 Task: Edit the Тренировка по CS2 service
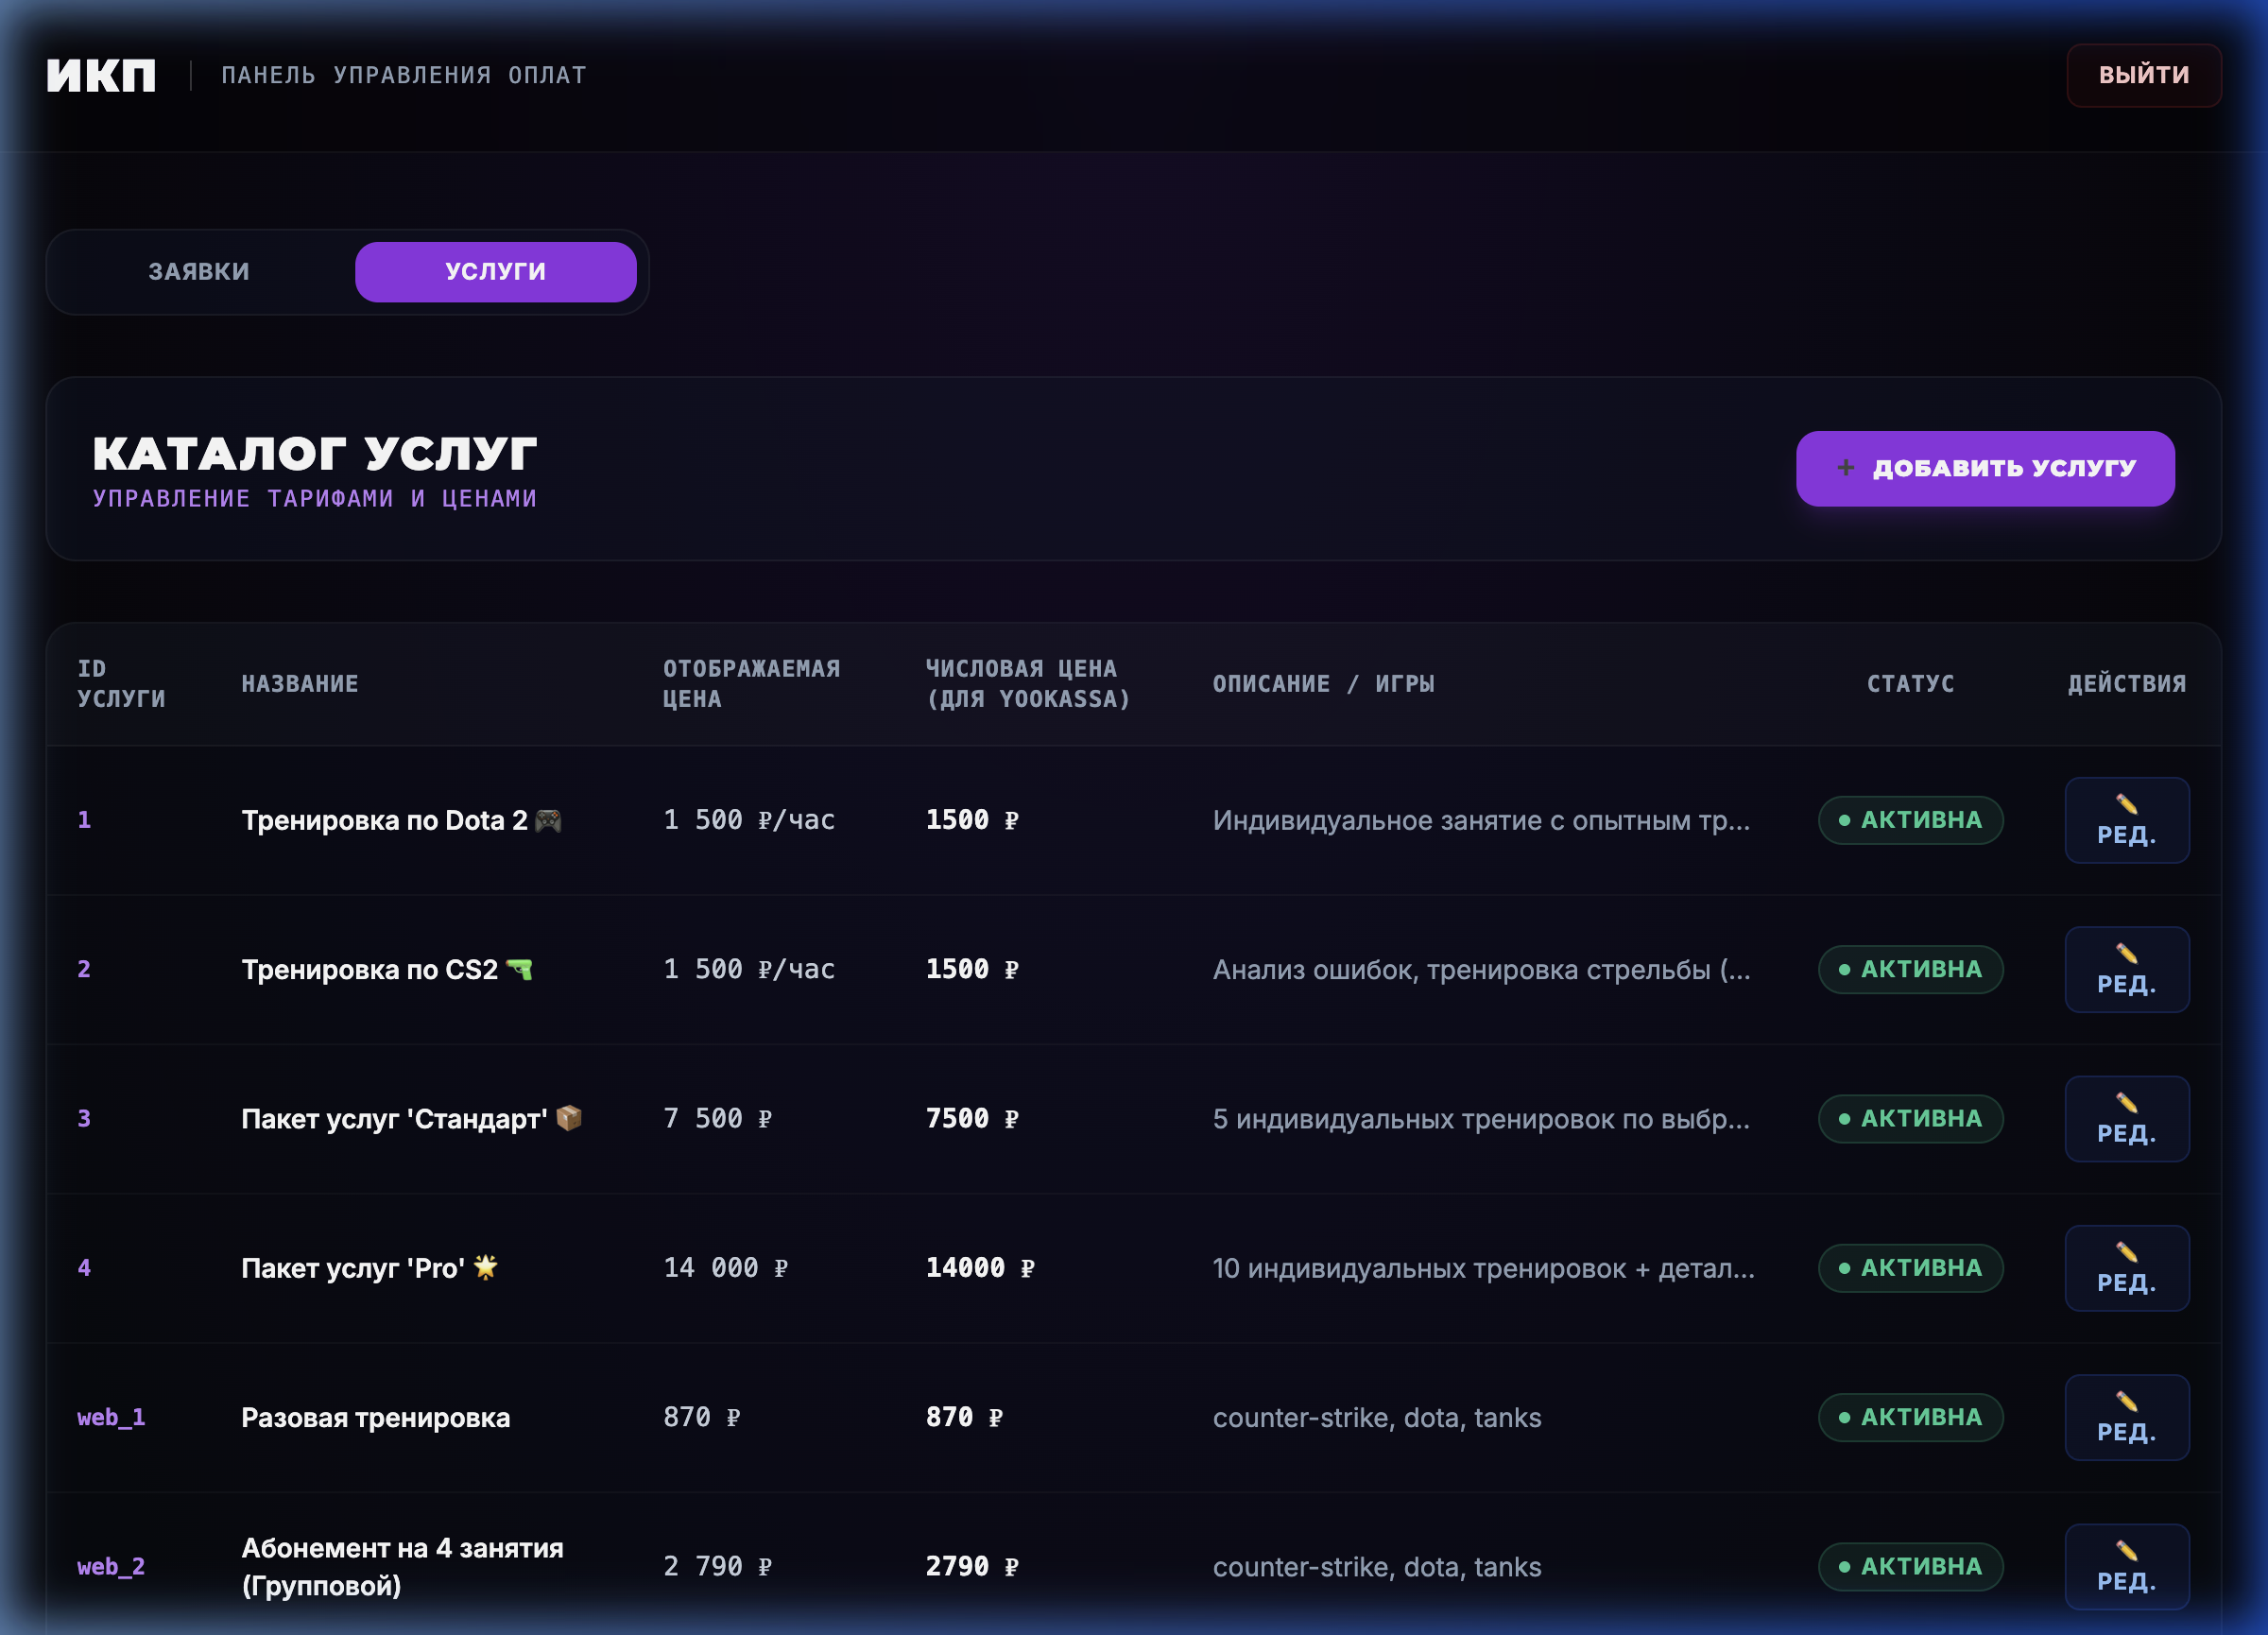tap(2126, 968)
